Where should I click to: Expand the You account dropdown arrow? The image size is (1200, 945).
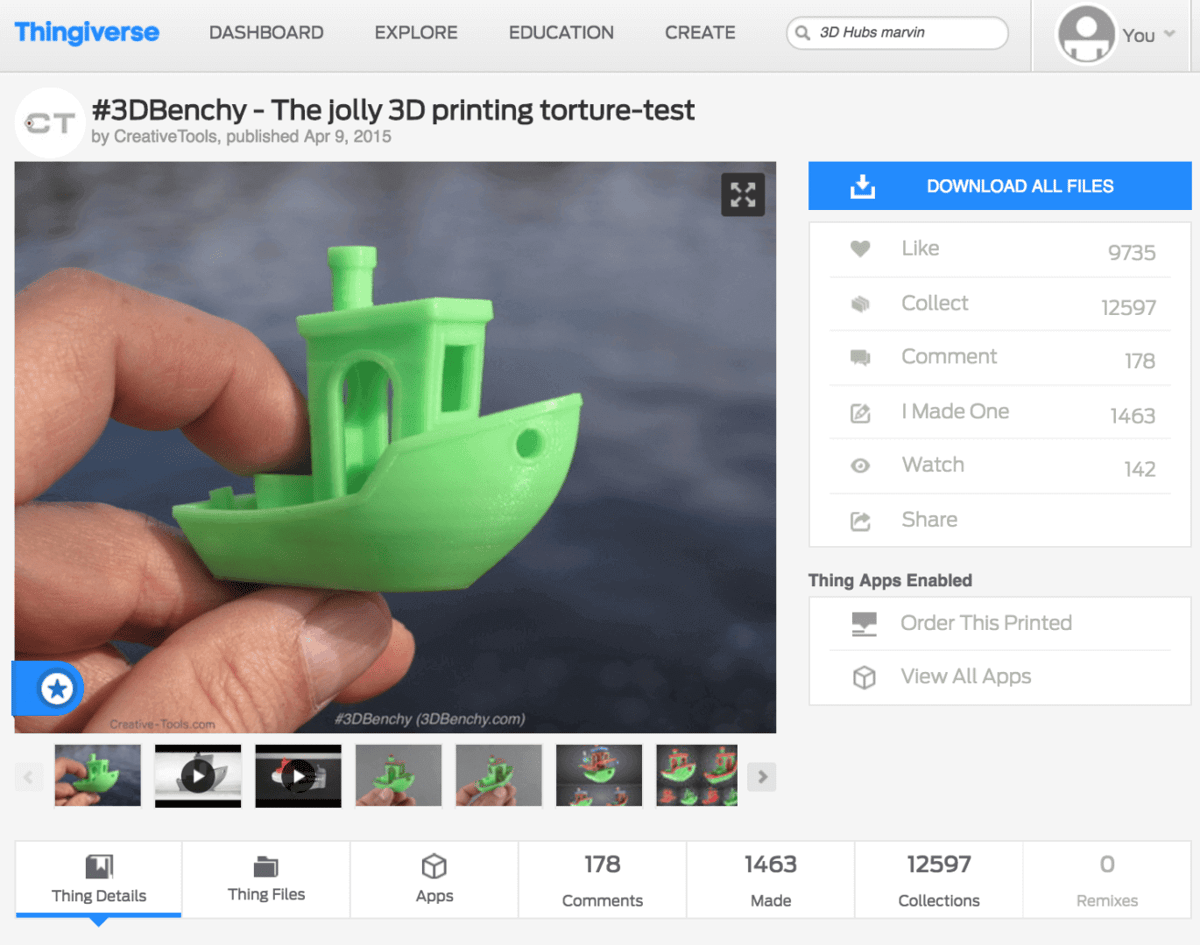point(1170,34)
